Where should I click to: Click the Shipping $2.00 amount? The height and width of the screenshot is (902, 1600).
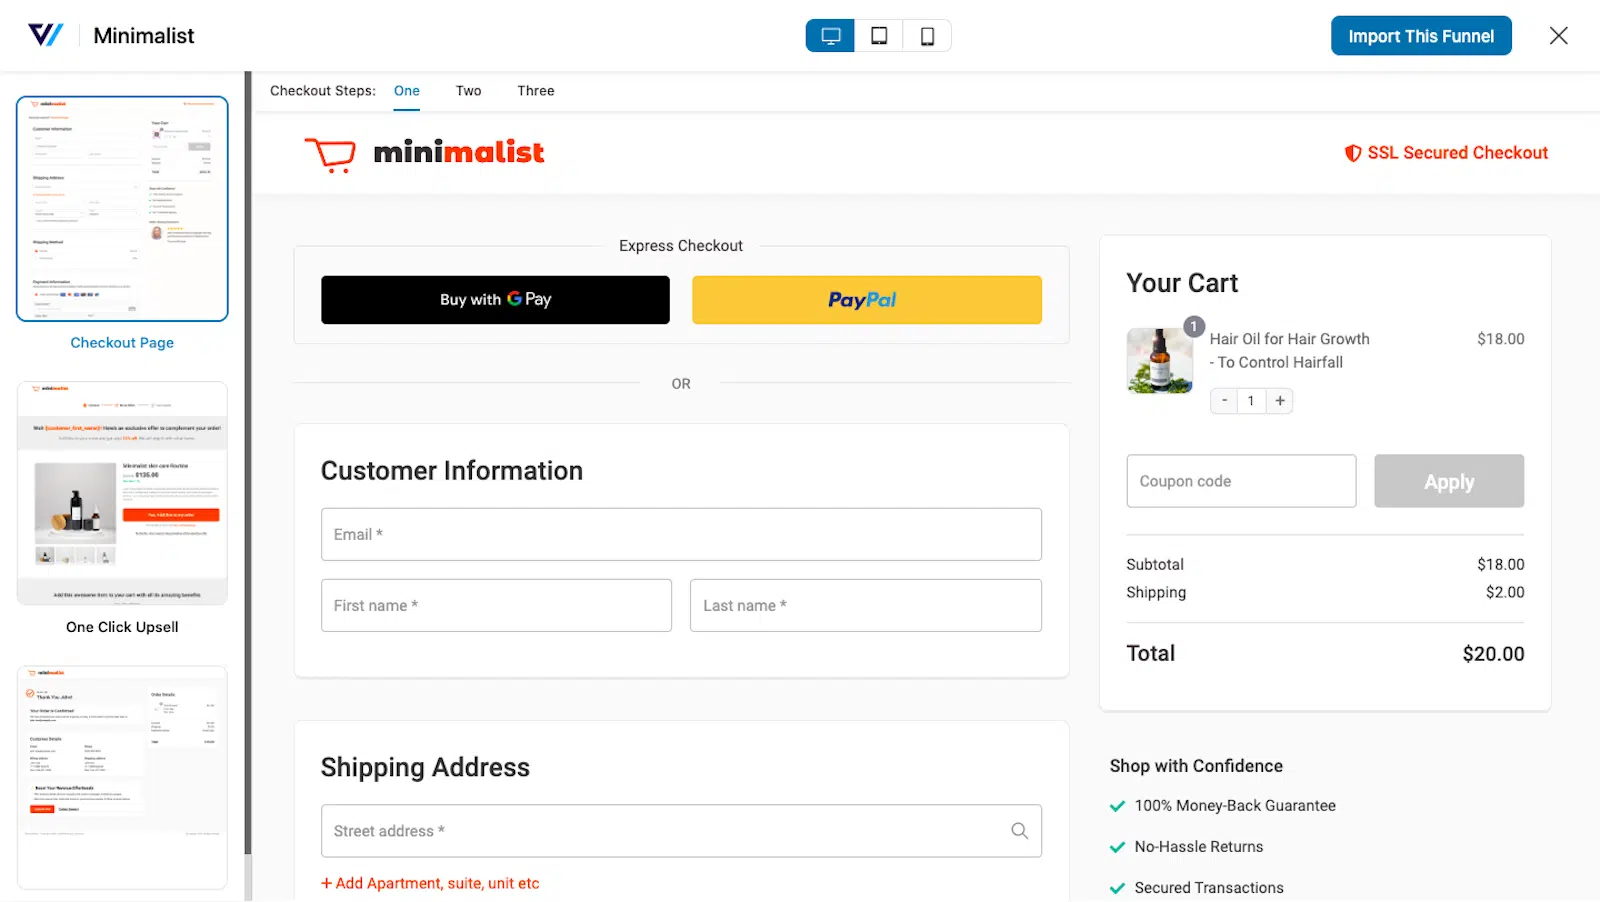coord(1505,592)
